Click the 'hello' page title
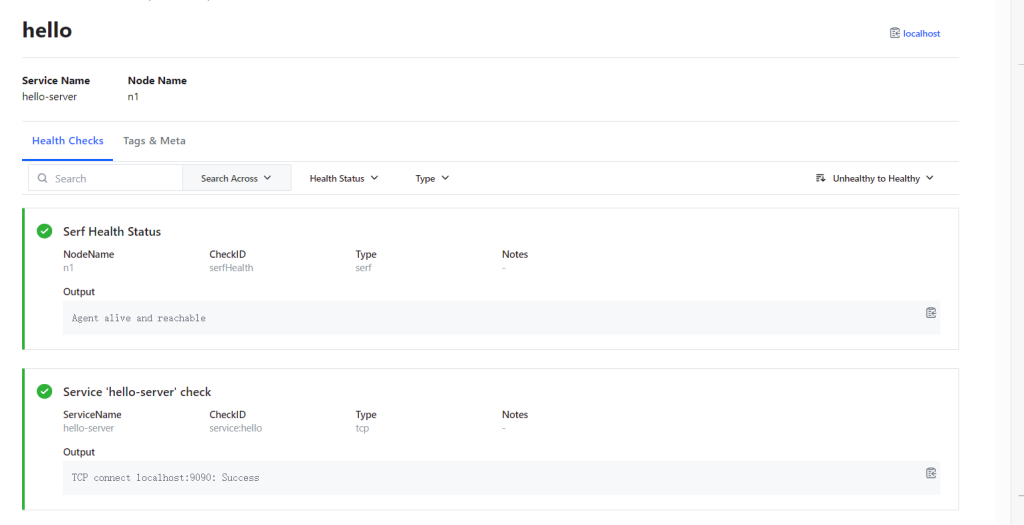The height and width of the screenshot is (525, 1024). pos(47,30)
